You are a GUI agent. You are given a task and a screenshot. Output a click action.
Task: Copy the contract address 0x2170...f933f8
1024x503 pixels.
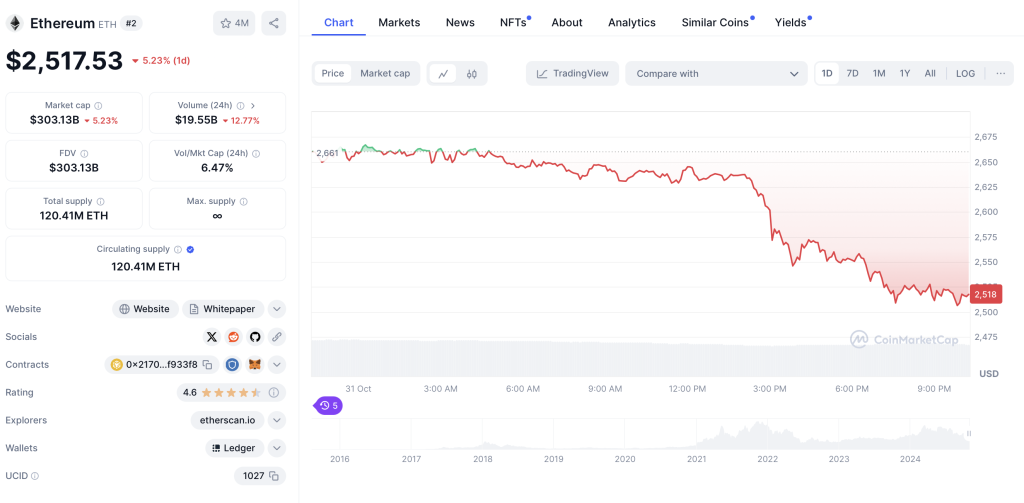point(207,365)
